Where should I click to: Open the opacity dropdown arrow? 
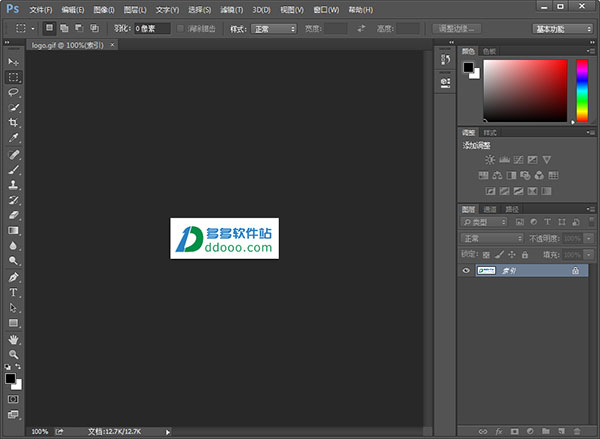tap(589, 238)
